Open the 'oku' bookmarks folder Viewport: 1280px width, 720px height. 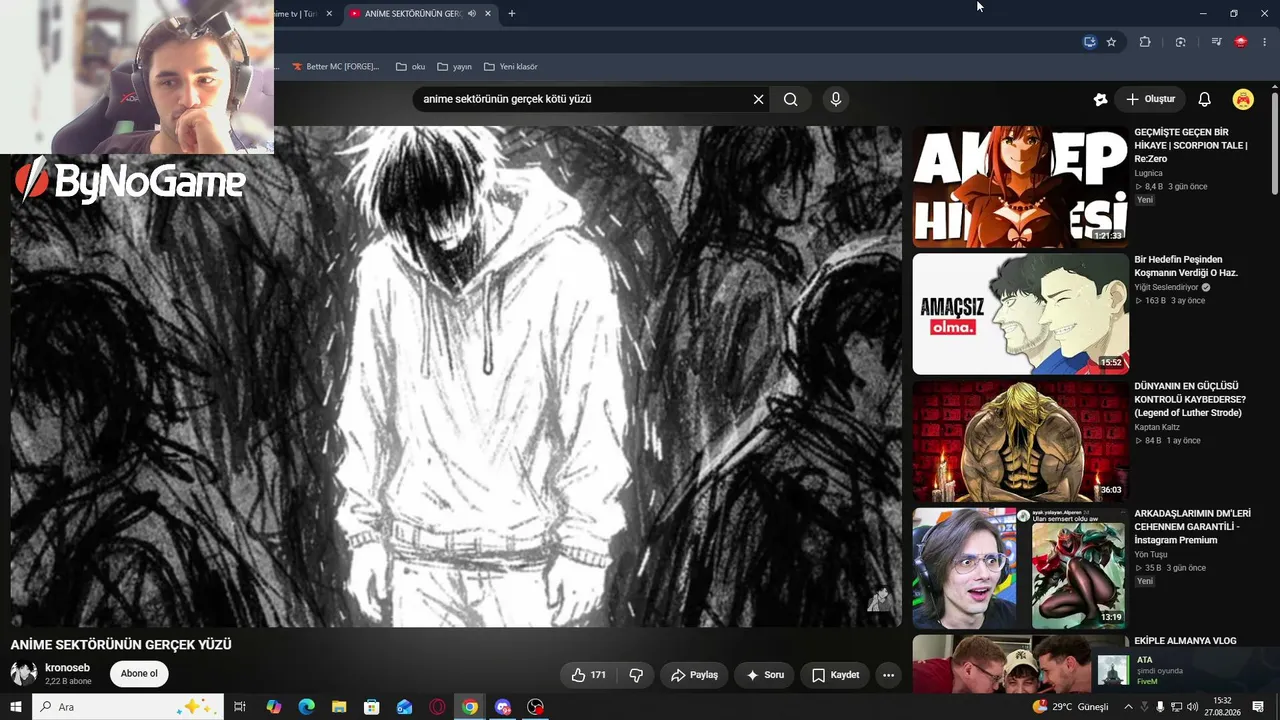411,67
